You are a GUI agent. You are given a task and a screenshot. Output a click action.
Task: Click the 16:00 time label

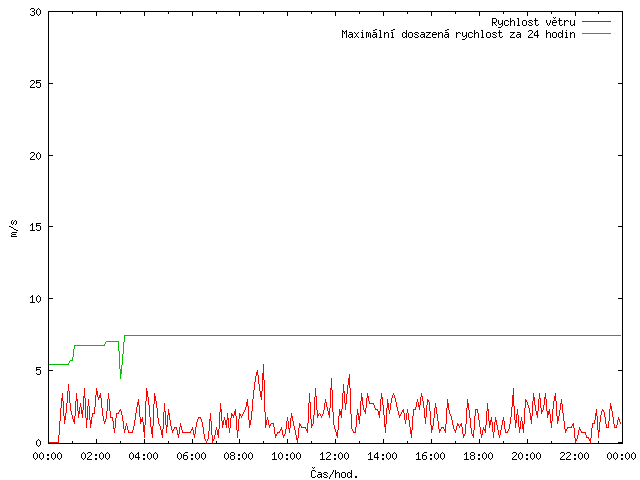[430, 456]
